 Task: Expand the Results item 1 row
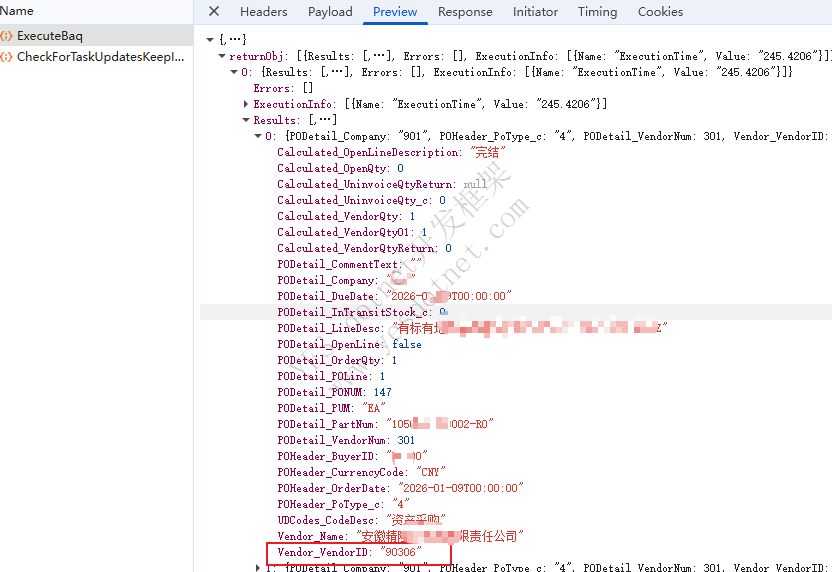point(258,567)
